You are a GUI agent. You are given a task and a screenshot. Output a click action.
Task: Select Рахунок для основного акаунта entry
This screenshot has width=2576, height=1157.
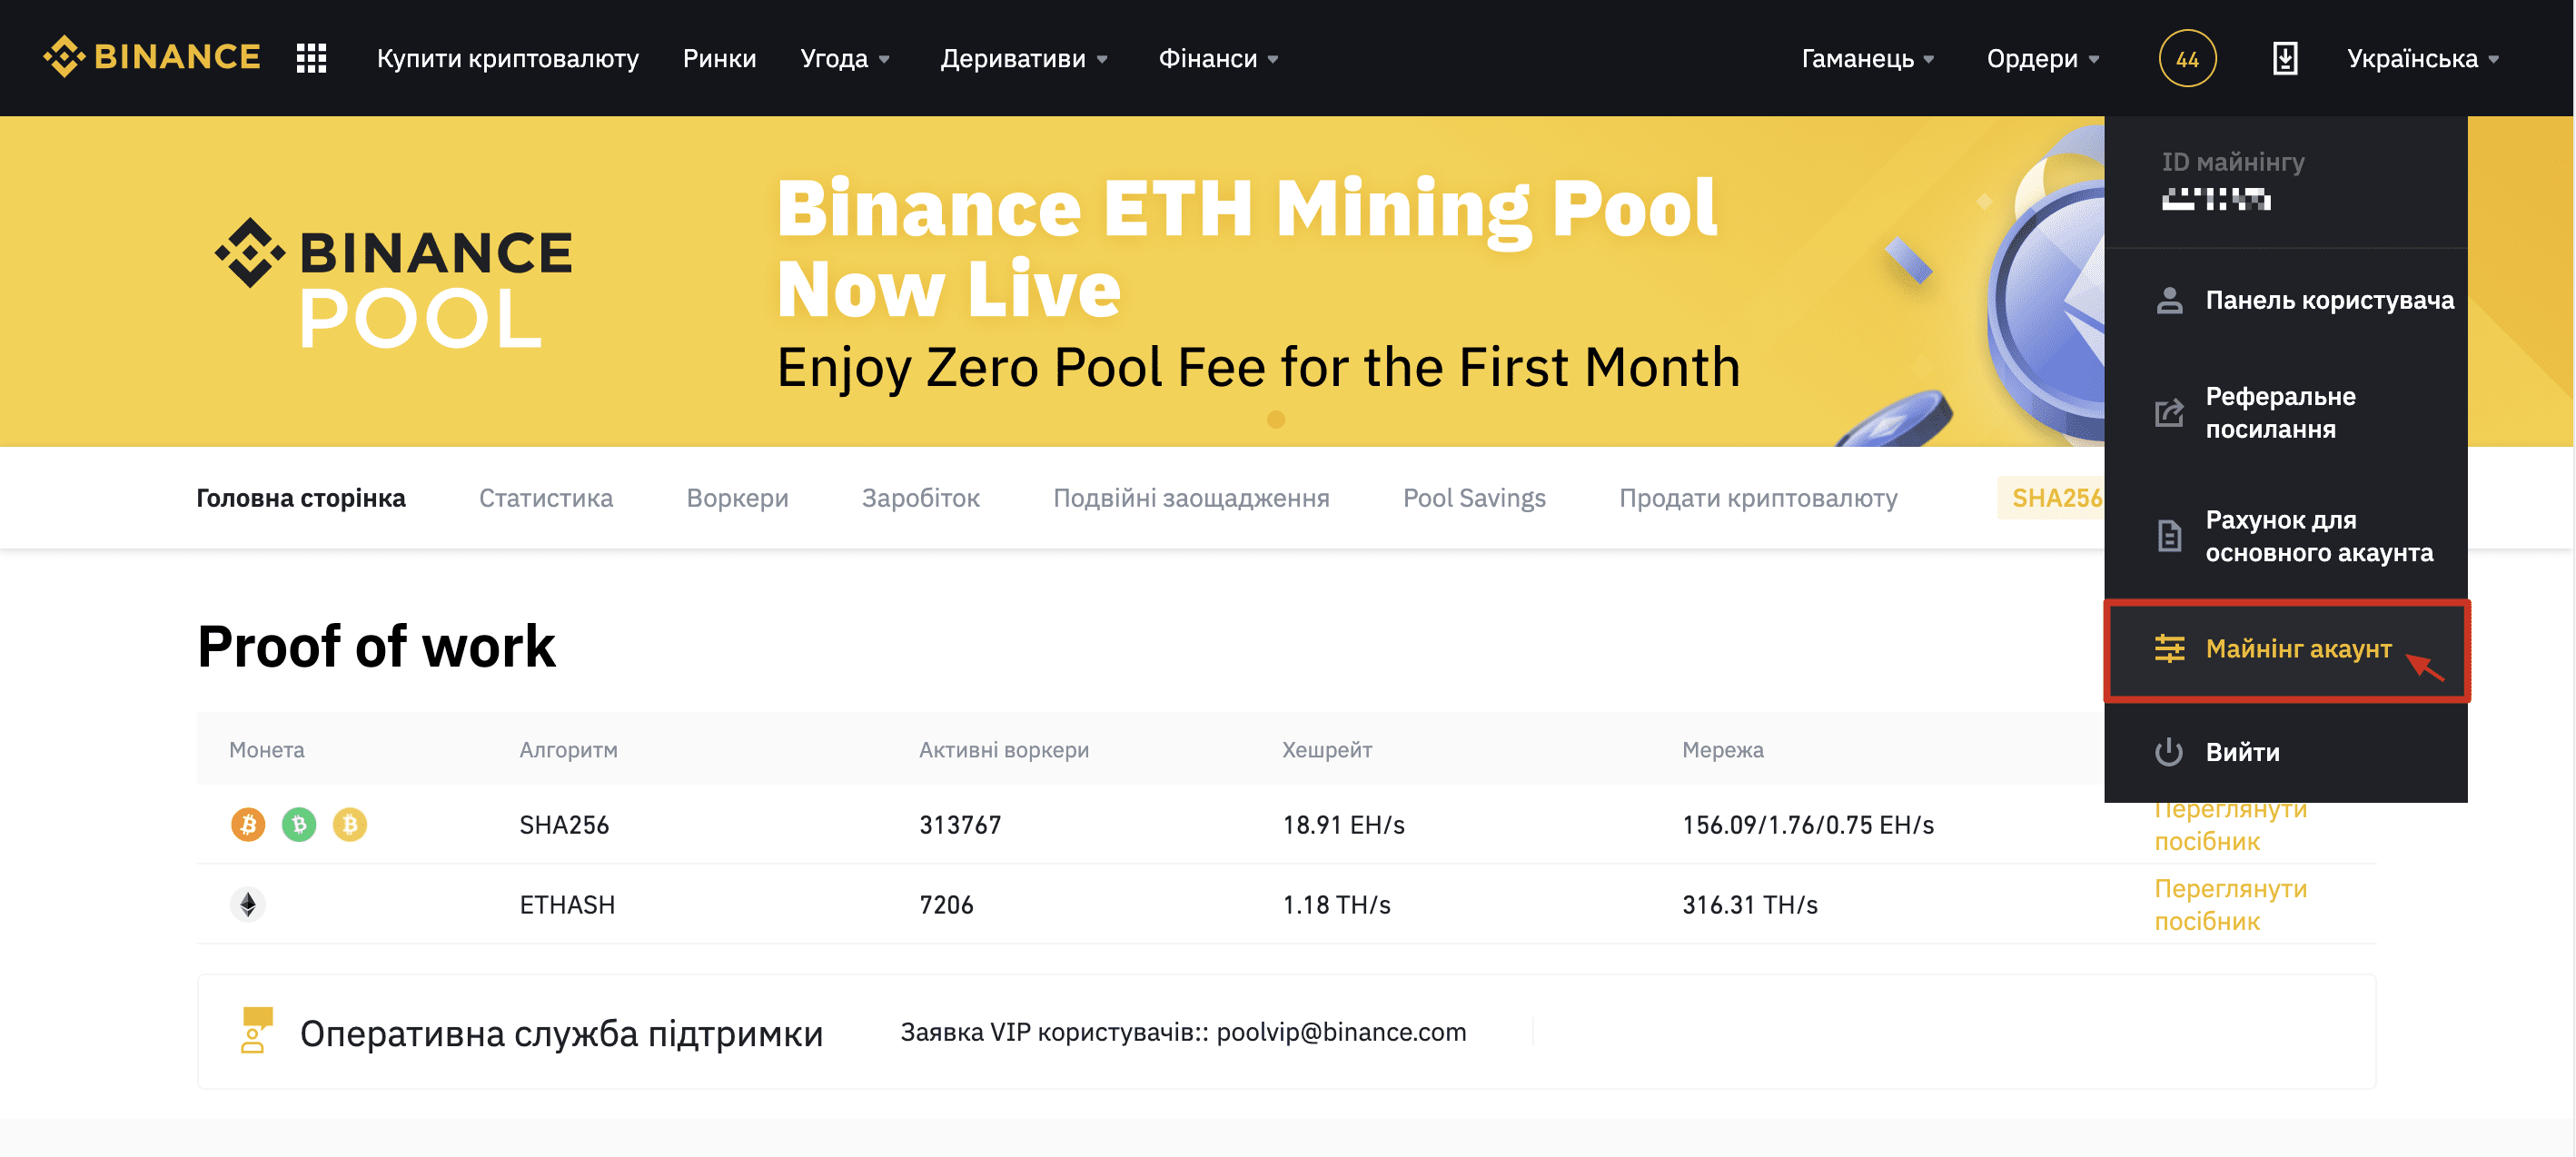coord(2285,536)
